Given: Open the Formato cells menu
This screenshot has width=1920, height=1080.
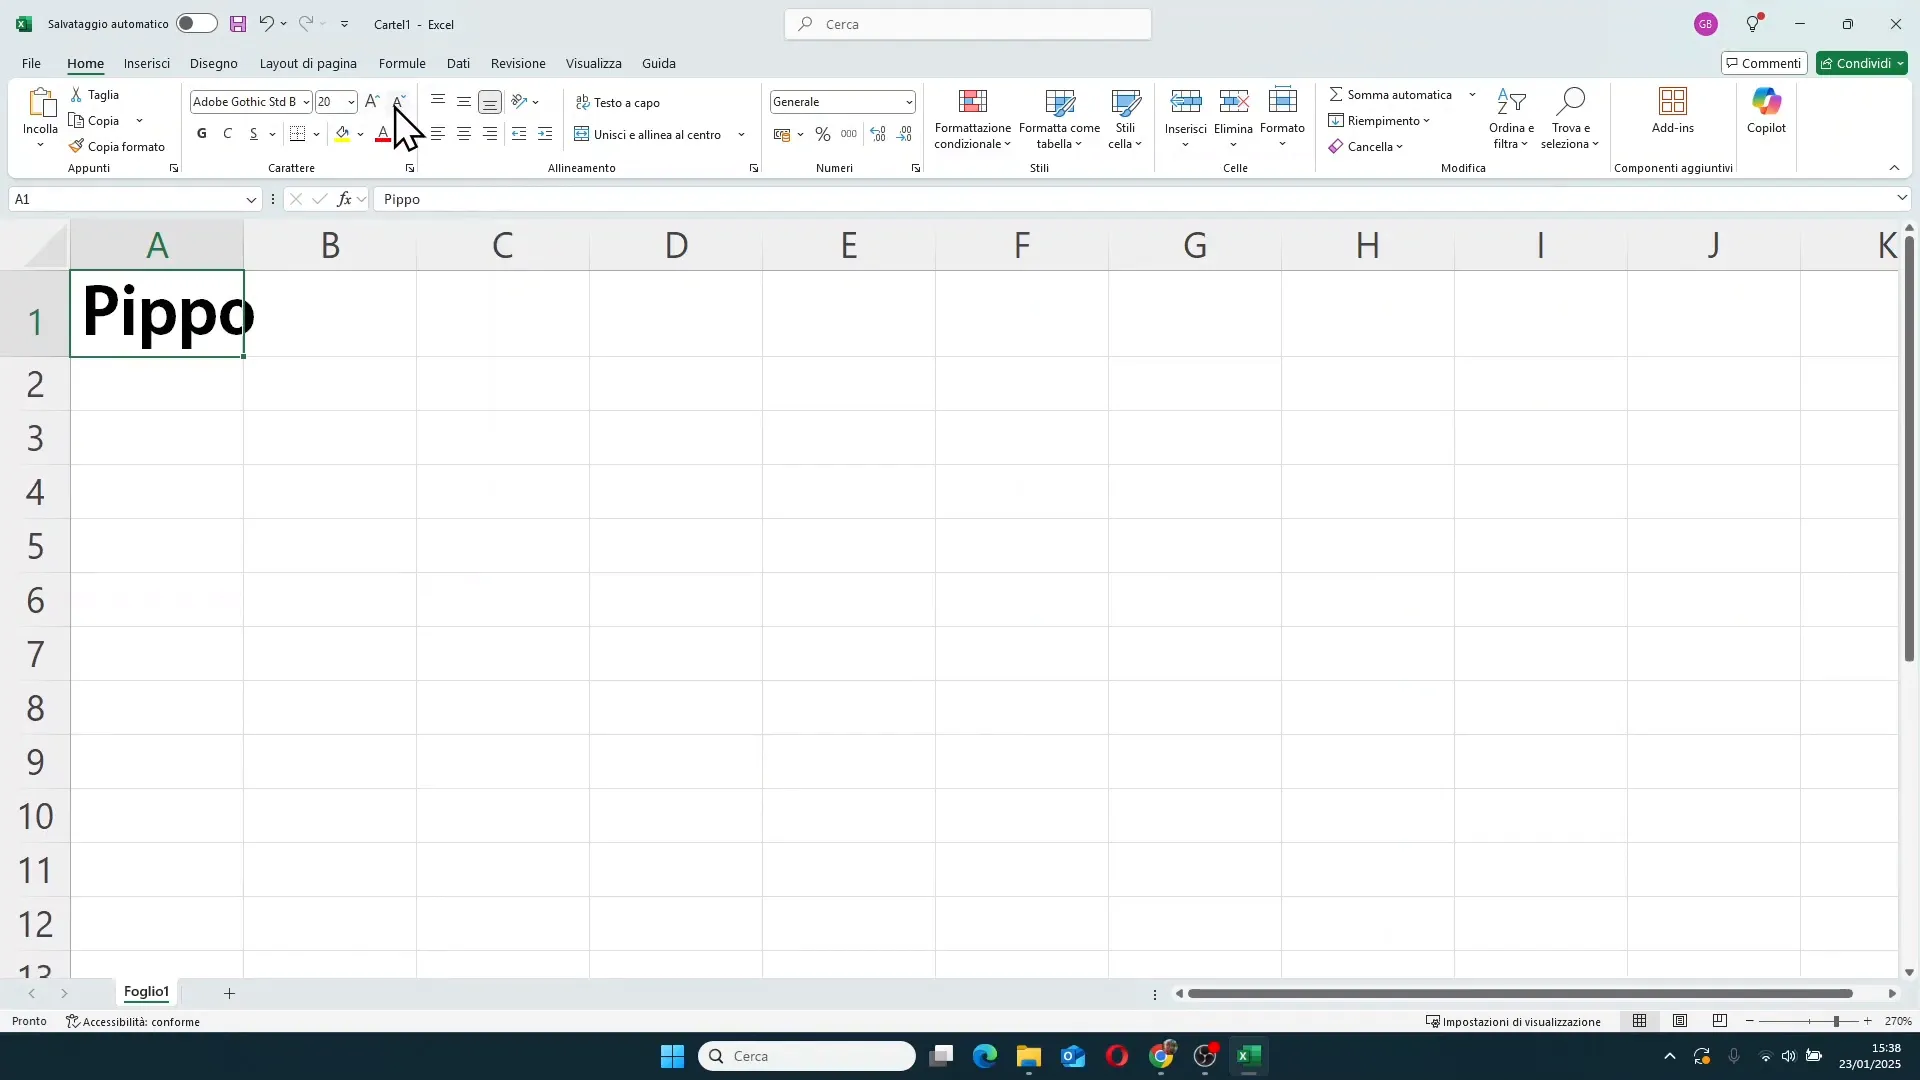Looking at the screenshot, I should click(1283, 119).
